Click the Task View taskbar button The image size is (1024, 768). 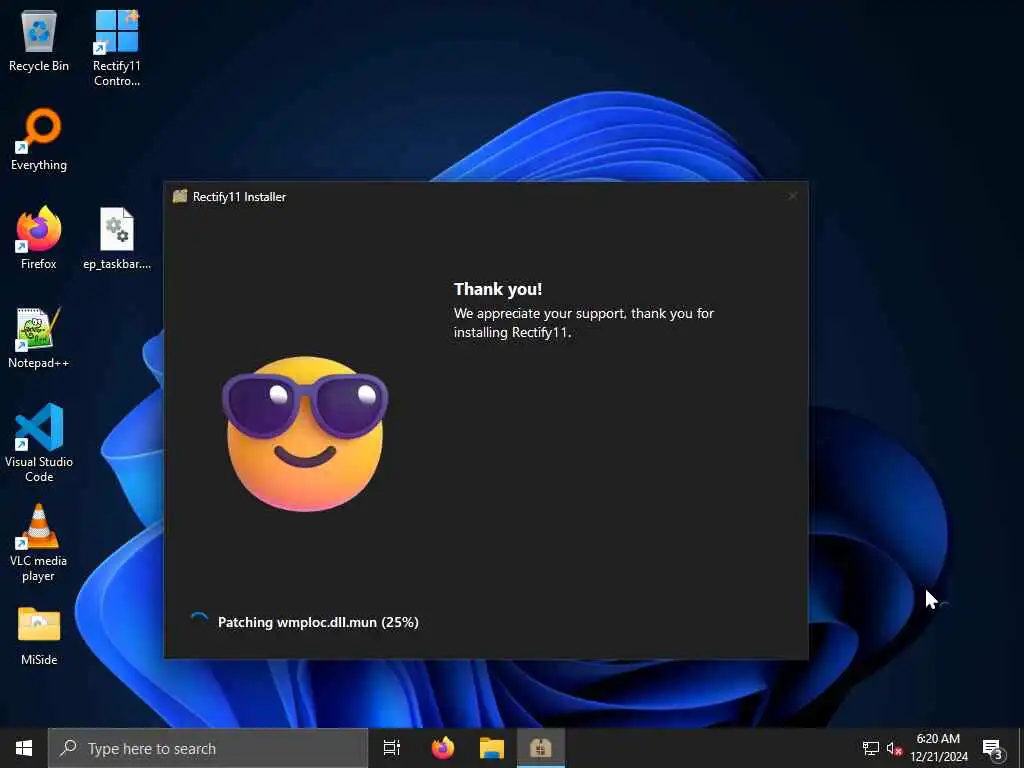(392, 748)
